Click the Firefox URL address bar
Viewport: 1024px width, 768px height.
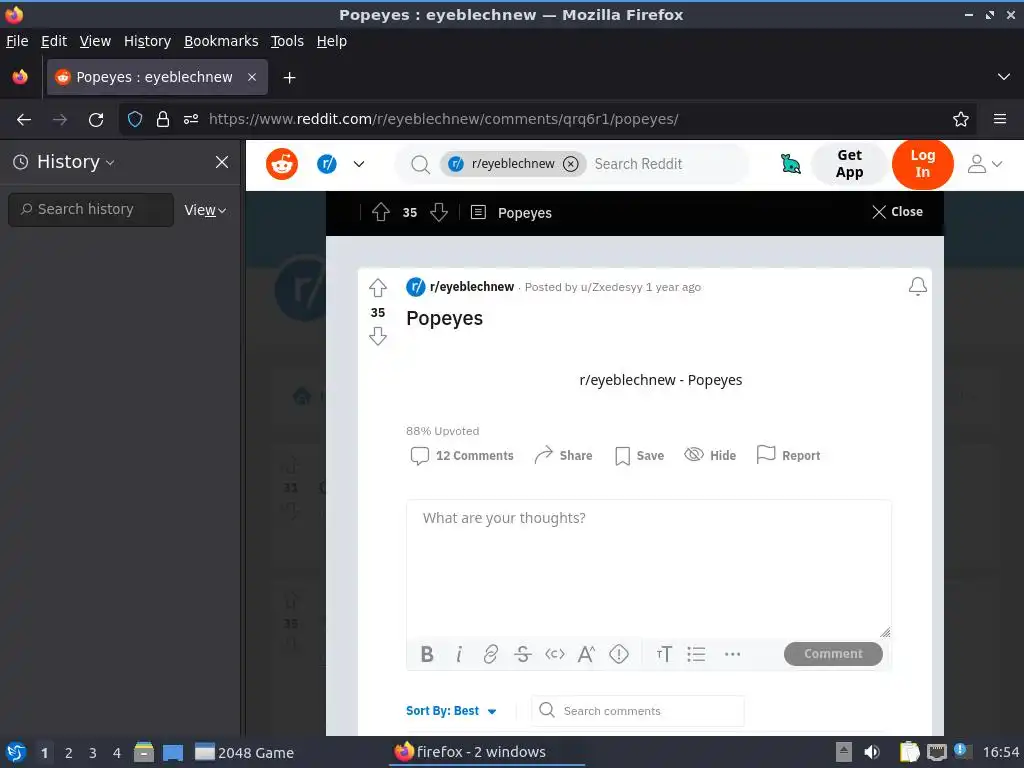tap(548, 119)
